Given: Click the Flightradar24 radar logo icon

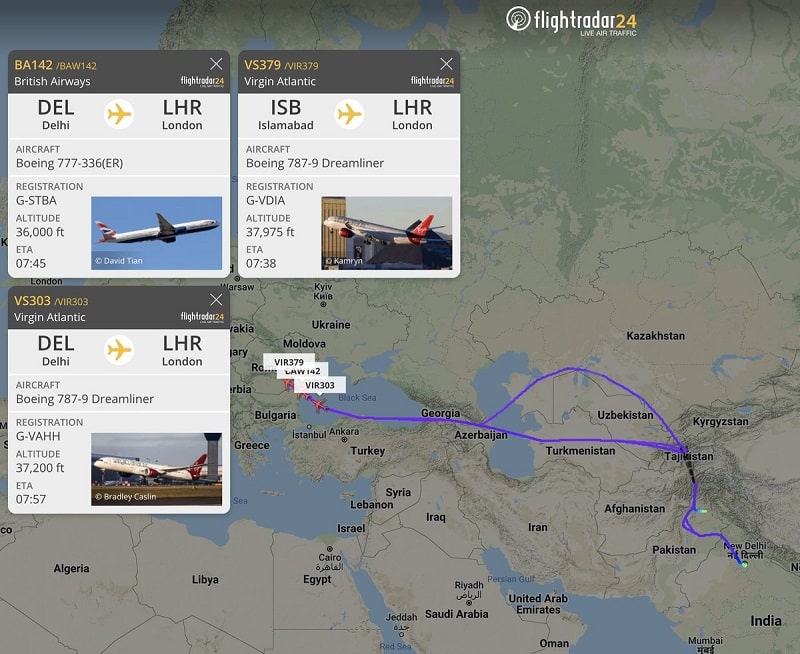Looking at the screenshot, I should tap(518, 19).
